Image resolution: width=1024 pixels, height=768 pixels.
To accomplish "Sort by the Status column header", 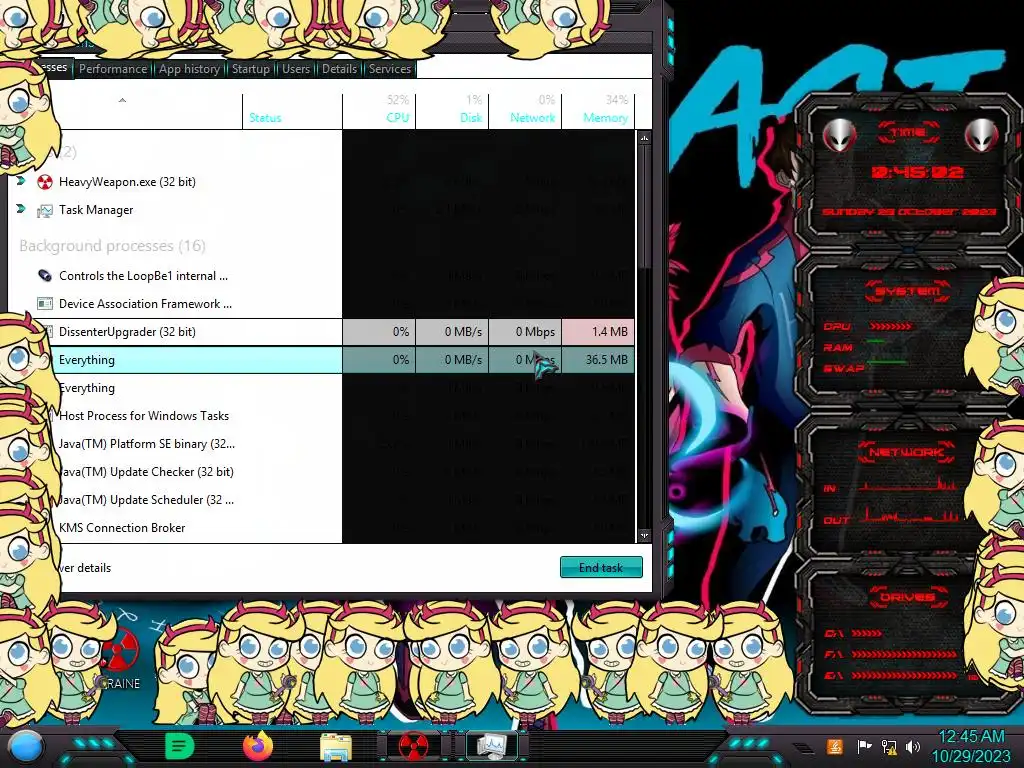I will (292, 110).
